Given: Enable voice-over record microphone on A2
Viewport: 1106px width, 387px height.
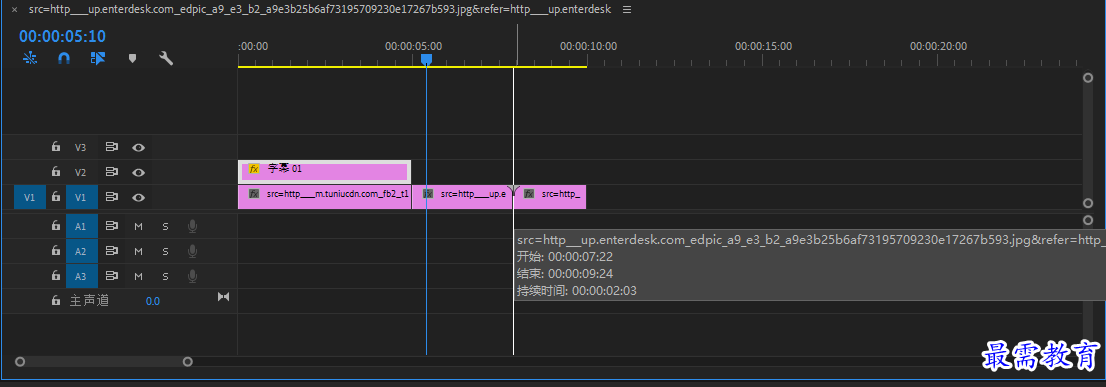Looking at the screenshot, I should pos(192,251).
